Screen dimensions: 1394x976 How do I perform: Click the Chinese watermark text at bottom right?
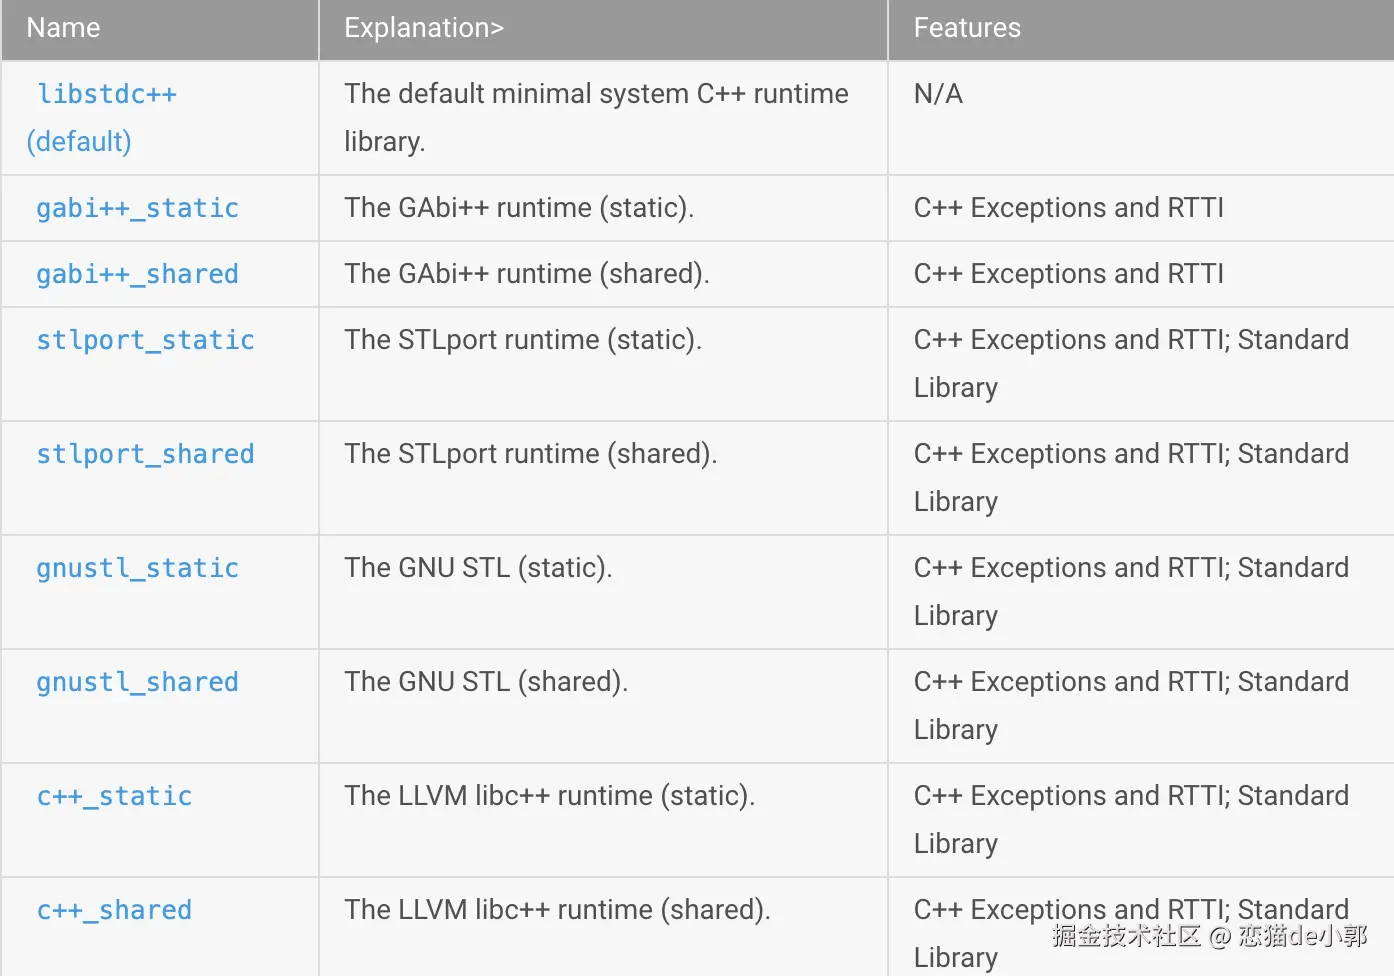click(x=1208, y=936)
